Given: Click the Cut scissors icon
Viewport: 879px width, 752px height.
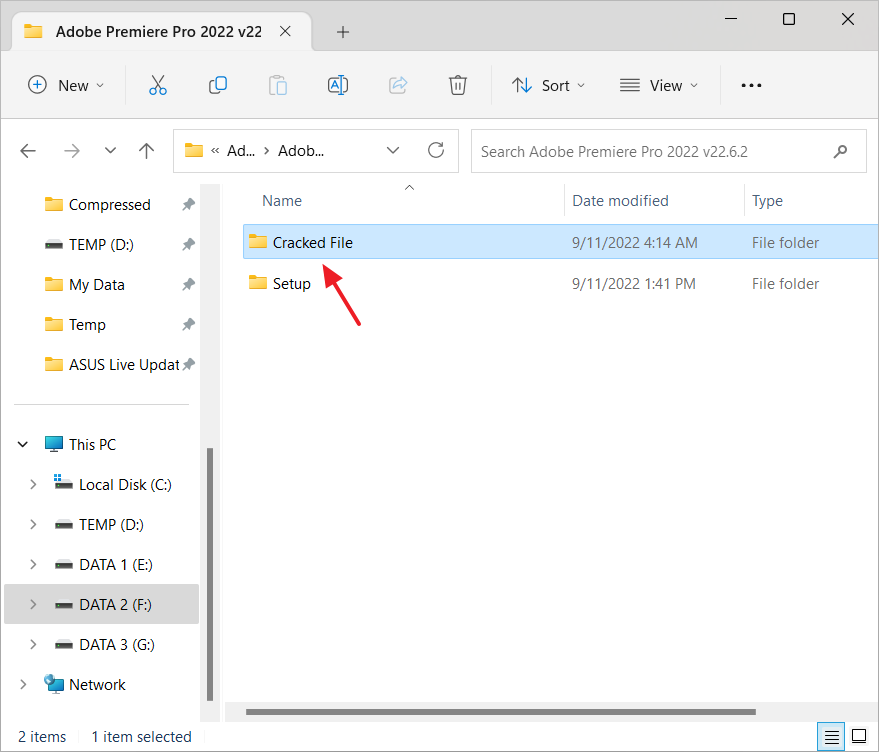Looking at the screenshot, I should coord(157,85).
